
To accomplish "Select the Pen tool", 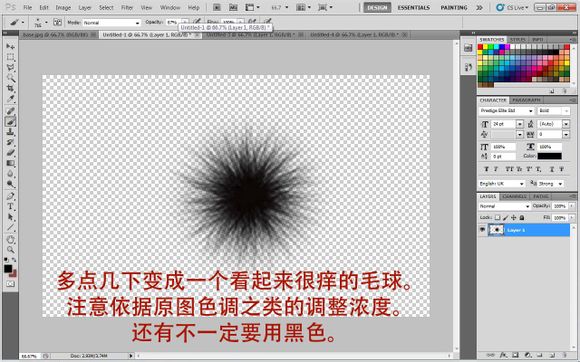I will point(10,196).
